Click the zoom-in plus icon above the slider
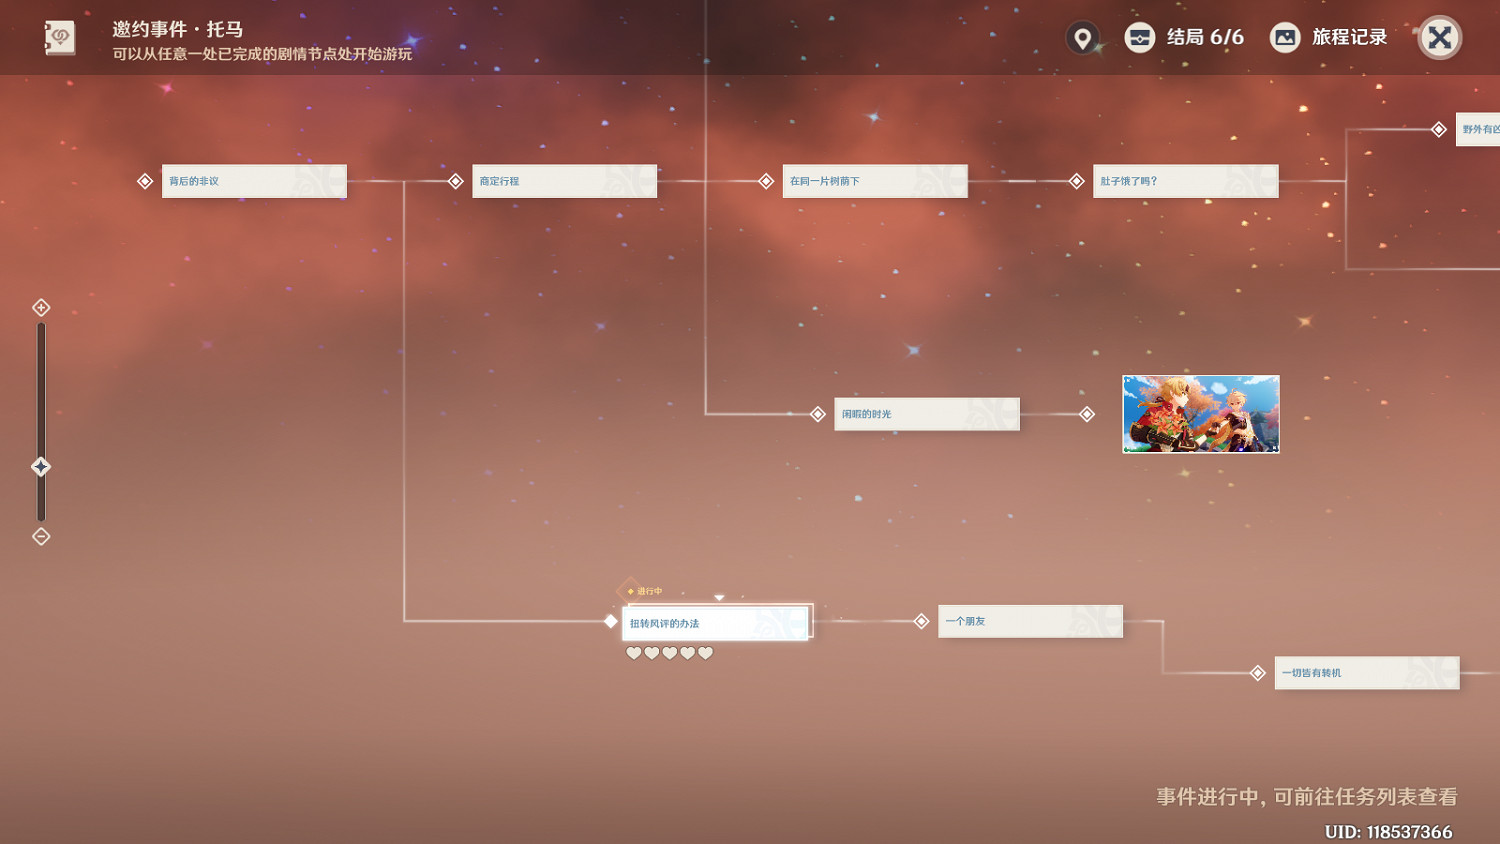This screenshot has height=844, width=1500. [x=41, y=307]
